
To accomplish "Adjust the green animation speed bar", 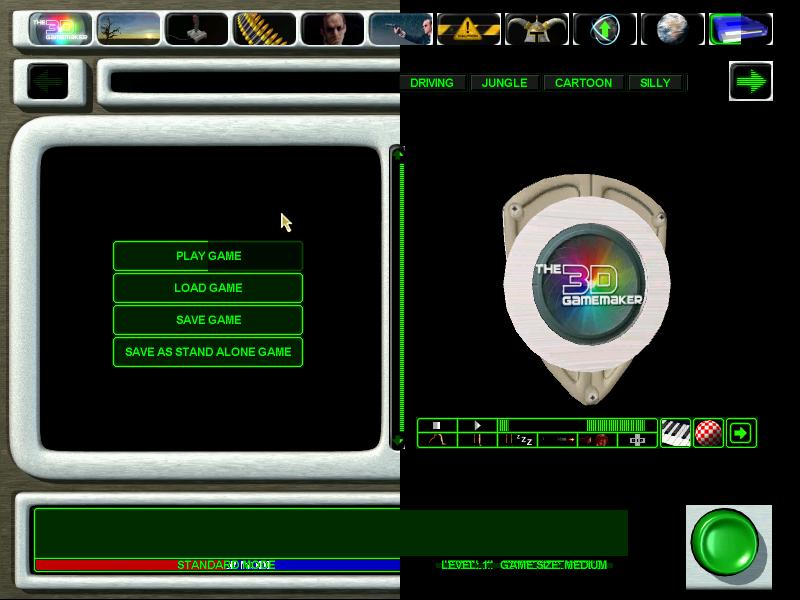I will (x=577, y=426).
